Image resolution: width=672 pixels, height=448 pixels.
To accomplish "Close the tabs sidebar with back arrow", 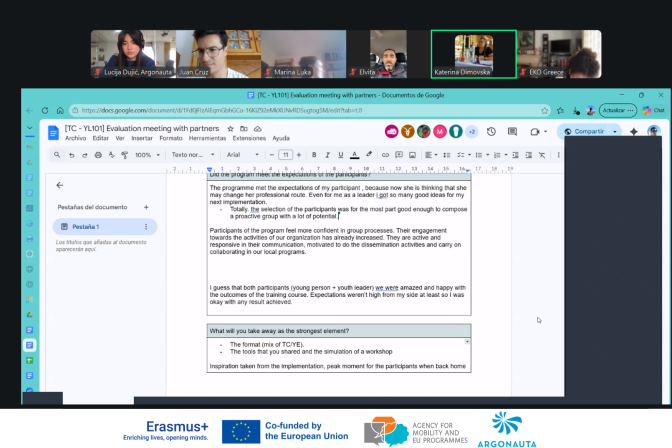I will point(59,185).
